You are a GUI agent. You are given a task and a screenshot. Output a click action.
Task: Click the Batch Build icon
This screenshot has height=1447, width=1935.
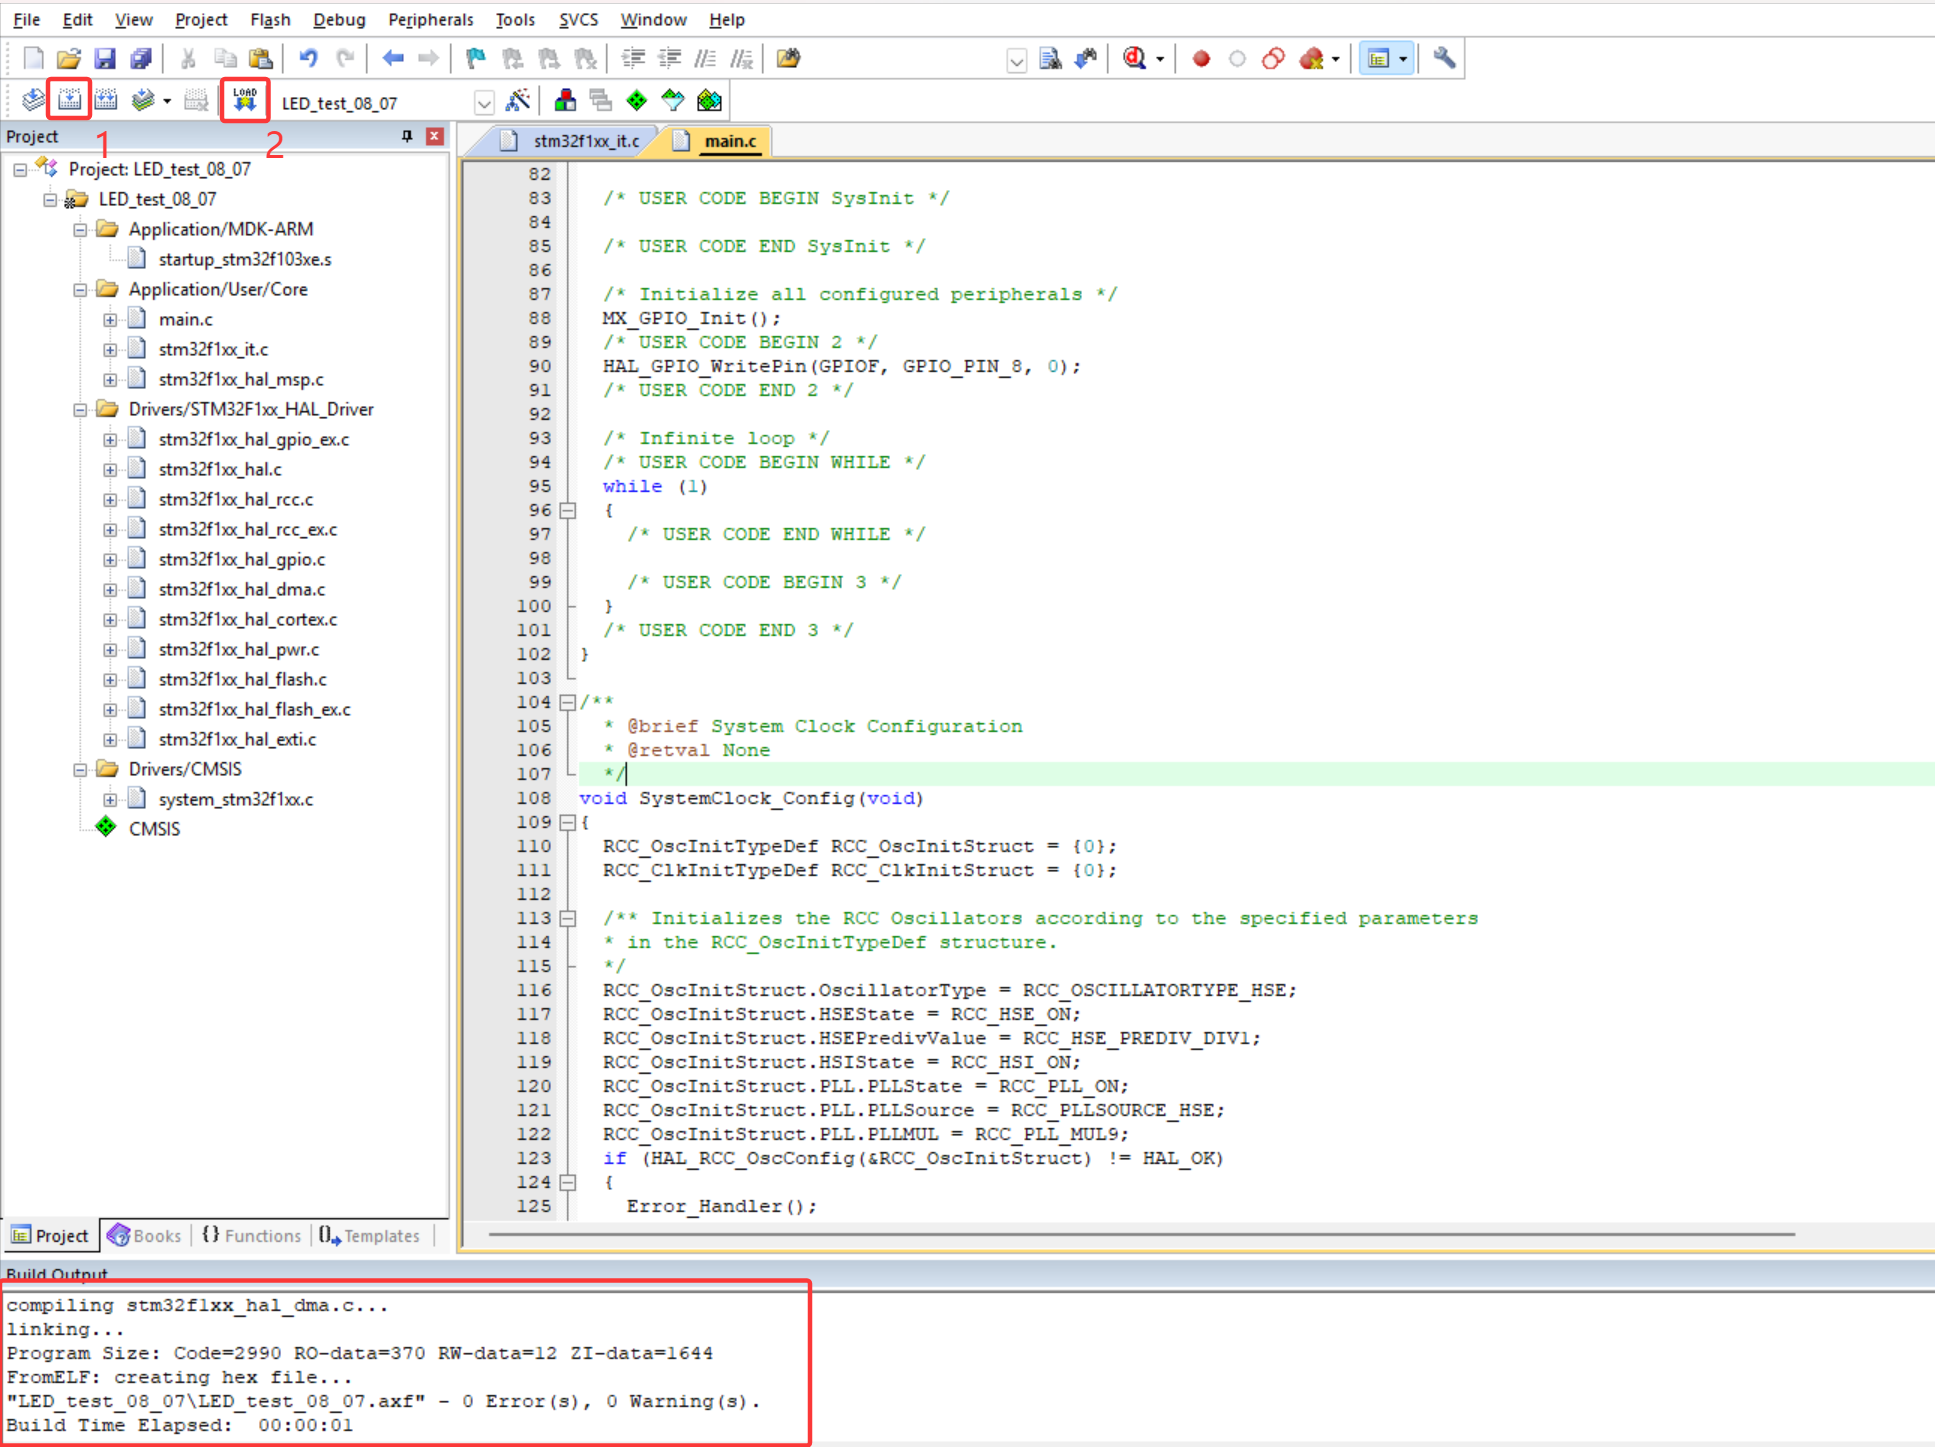[x=143, y=100]
